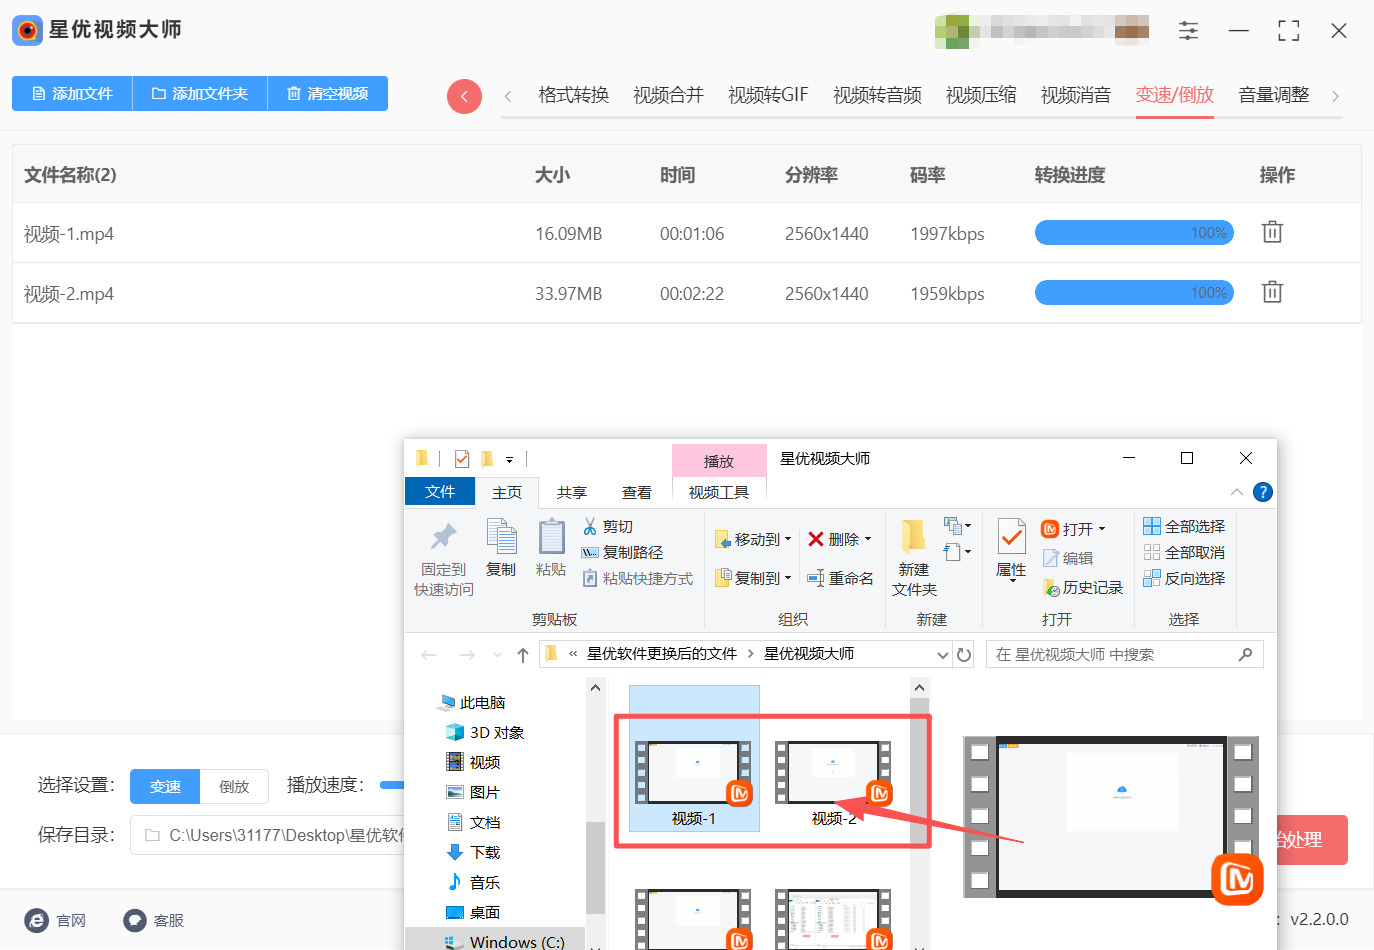Select the 倒放 mode option
1374x950 pixels.
(234, 786)
